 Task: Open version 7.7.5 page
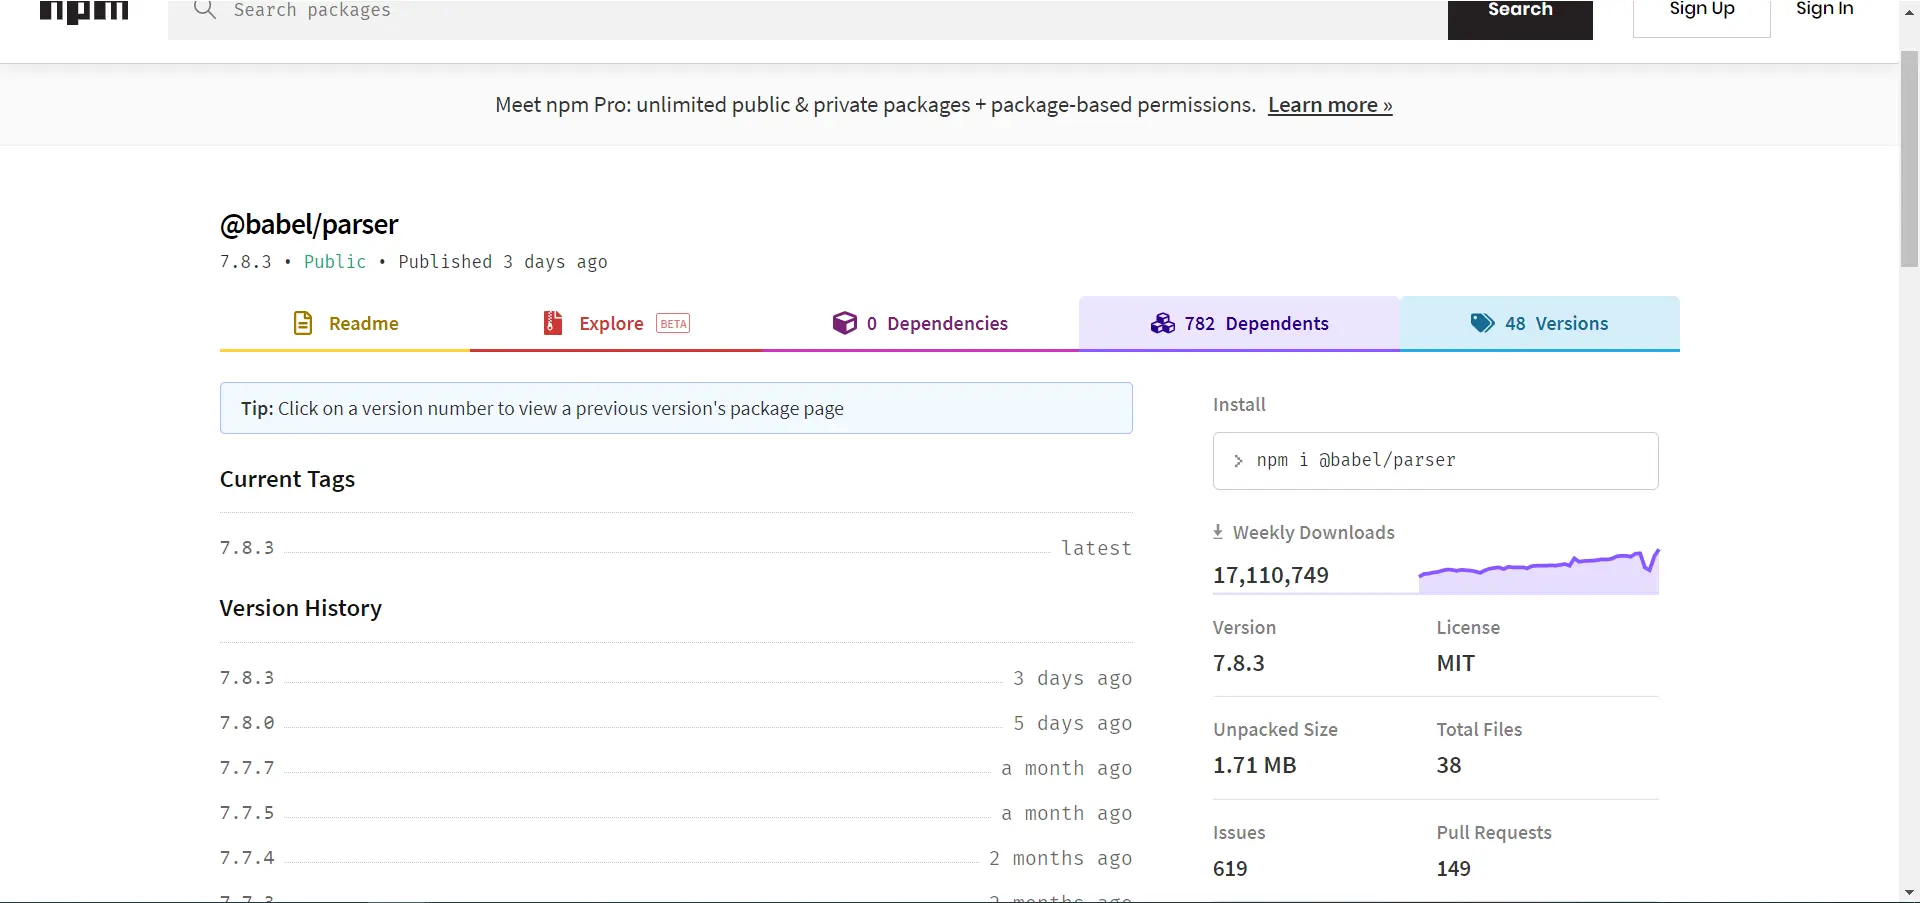pos(247,813)
